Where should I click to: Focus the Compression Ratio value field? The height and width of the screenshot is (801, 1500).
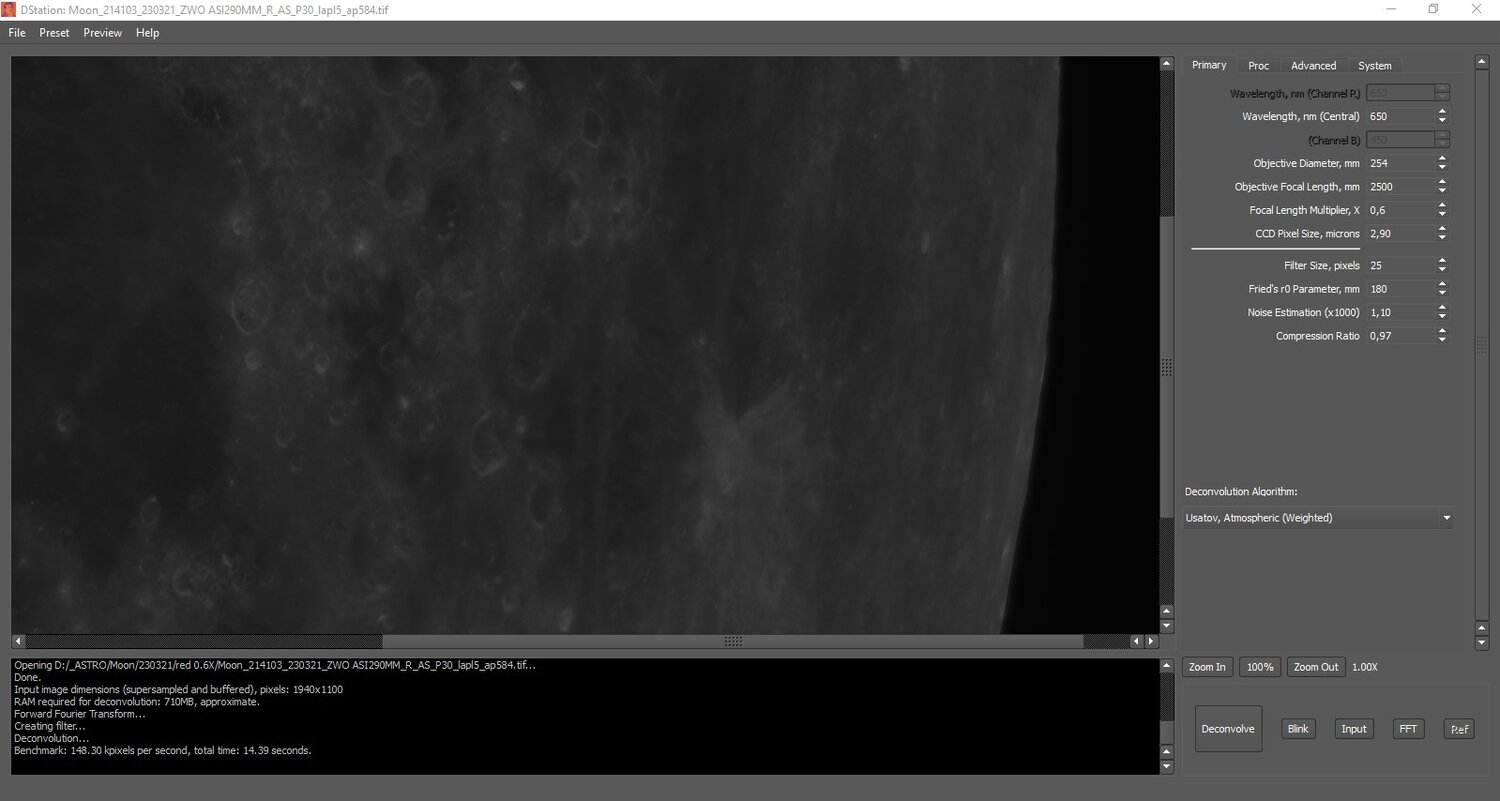click(1399, 336)
